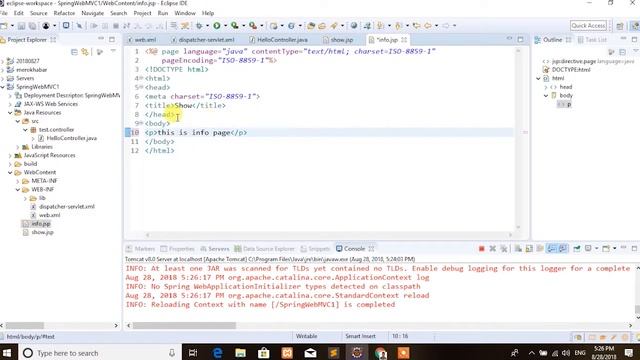Expand the Libraries node
Screen dimensions: 640x360
(18, 147)
